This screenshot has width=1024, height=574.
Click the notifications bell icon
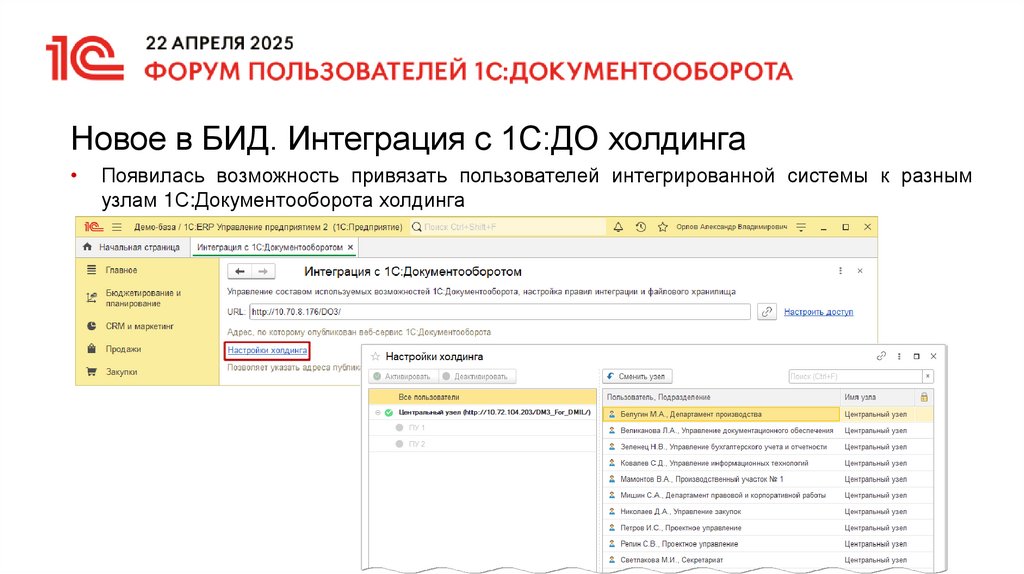(618, 227)
